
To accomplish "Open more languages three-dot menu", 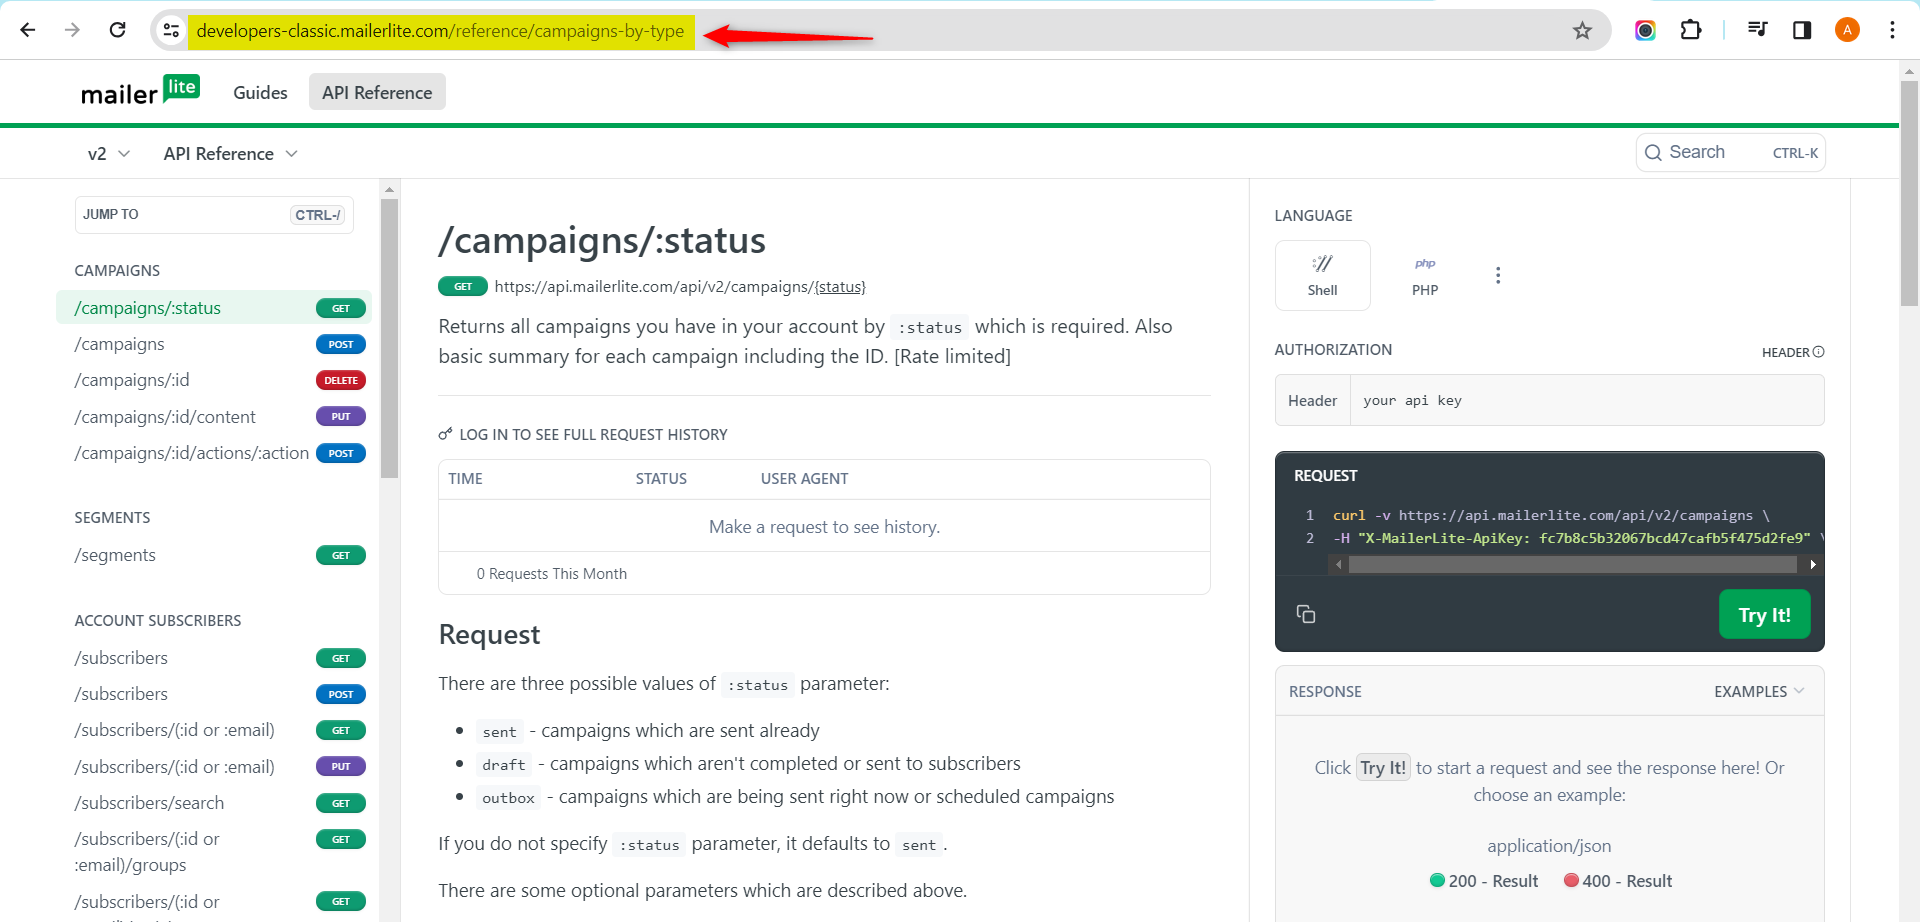I will point(1497,275).
